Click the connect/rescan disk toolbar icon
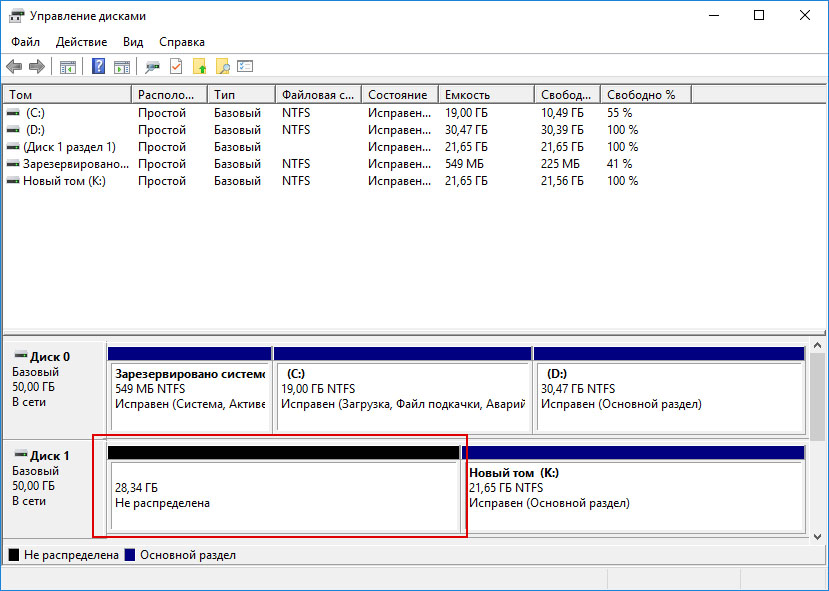The height and width of the screenshot is (591, 829). (152, 67)
